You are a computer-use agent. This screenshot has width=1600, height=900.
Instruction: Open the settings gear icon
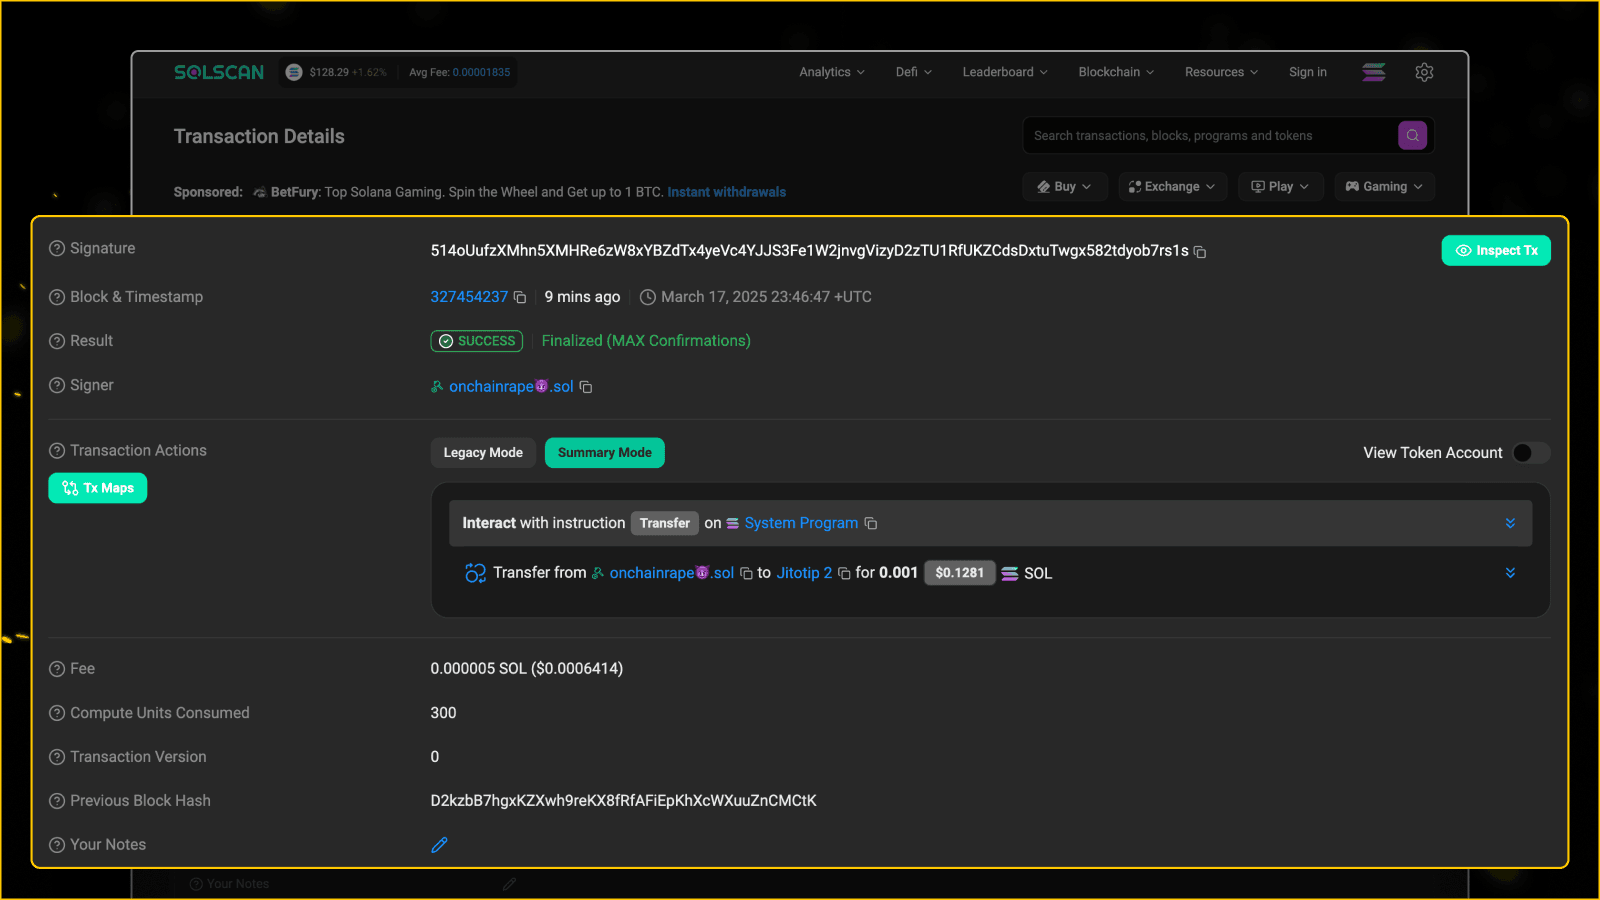tap(1424, 72)
